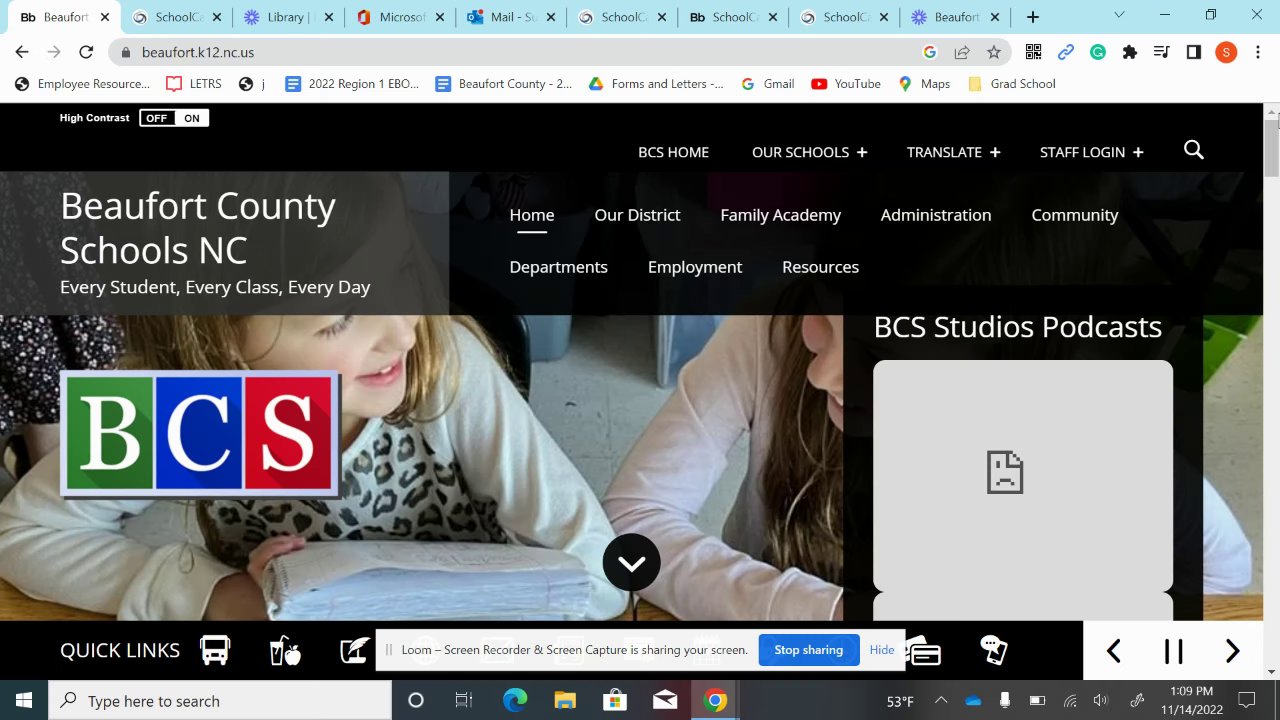This screenshot has width=1280, height=720.
Task: Open the blue link extension icon
Action: click(1066, 52)
